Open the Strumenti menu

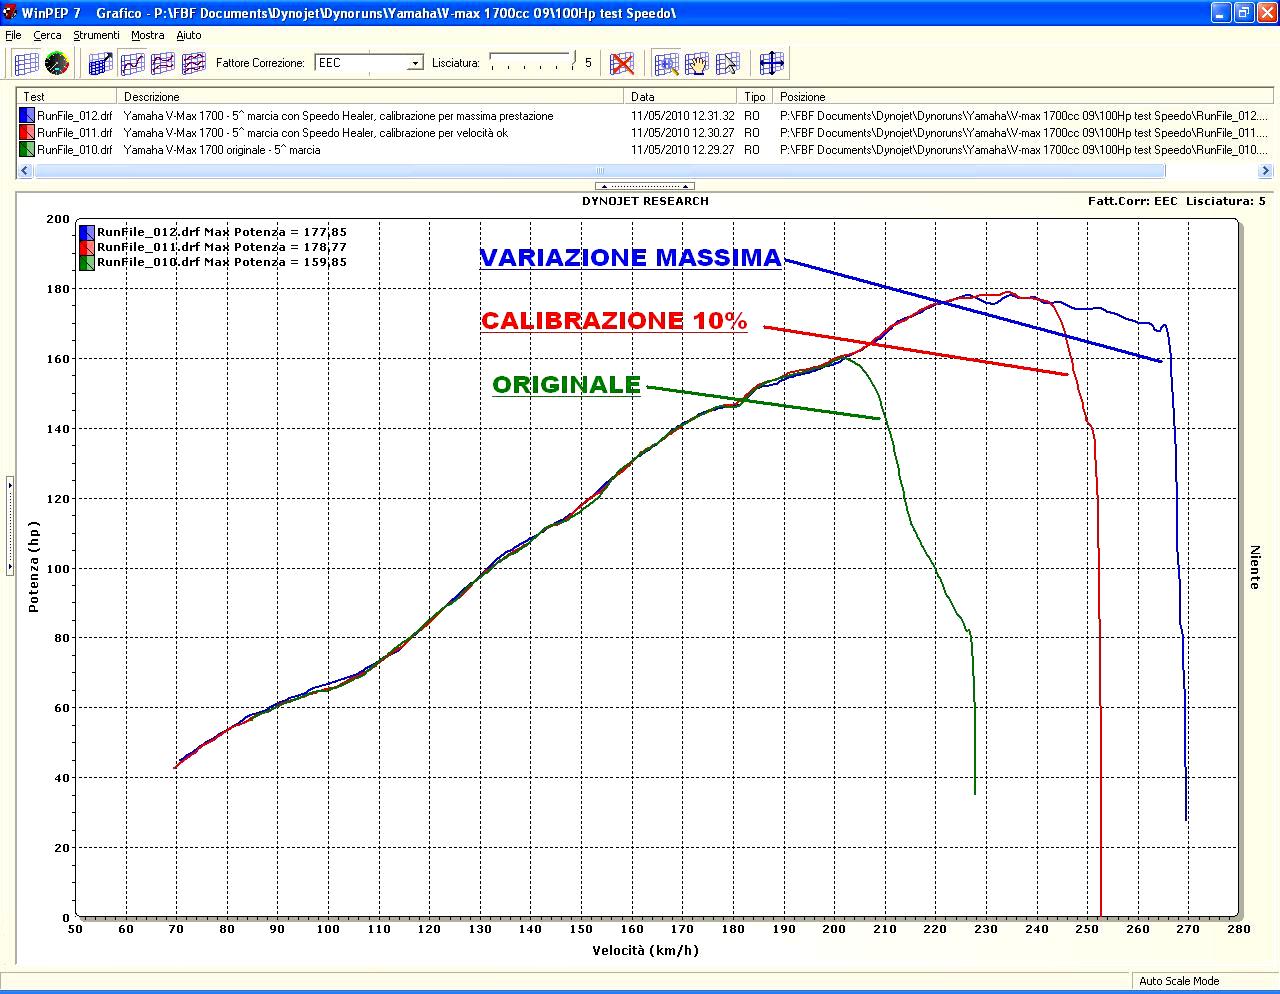pyautogui.click(x=96, y=35)
